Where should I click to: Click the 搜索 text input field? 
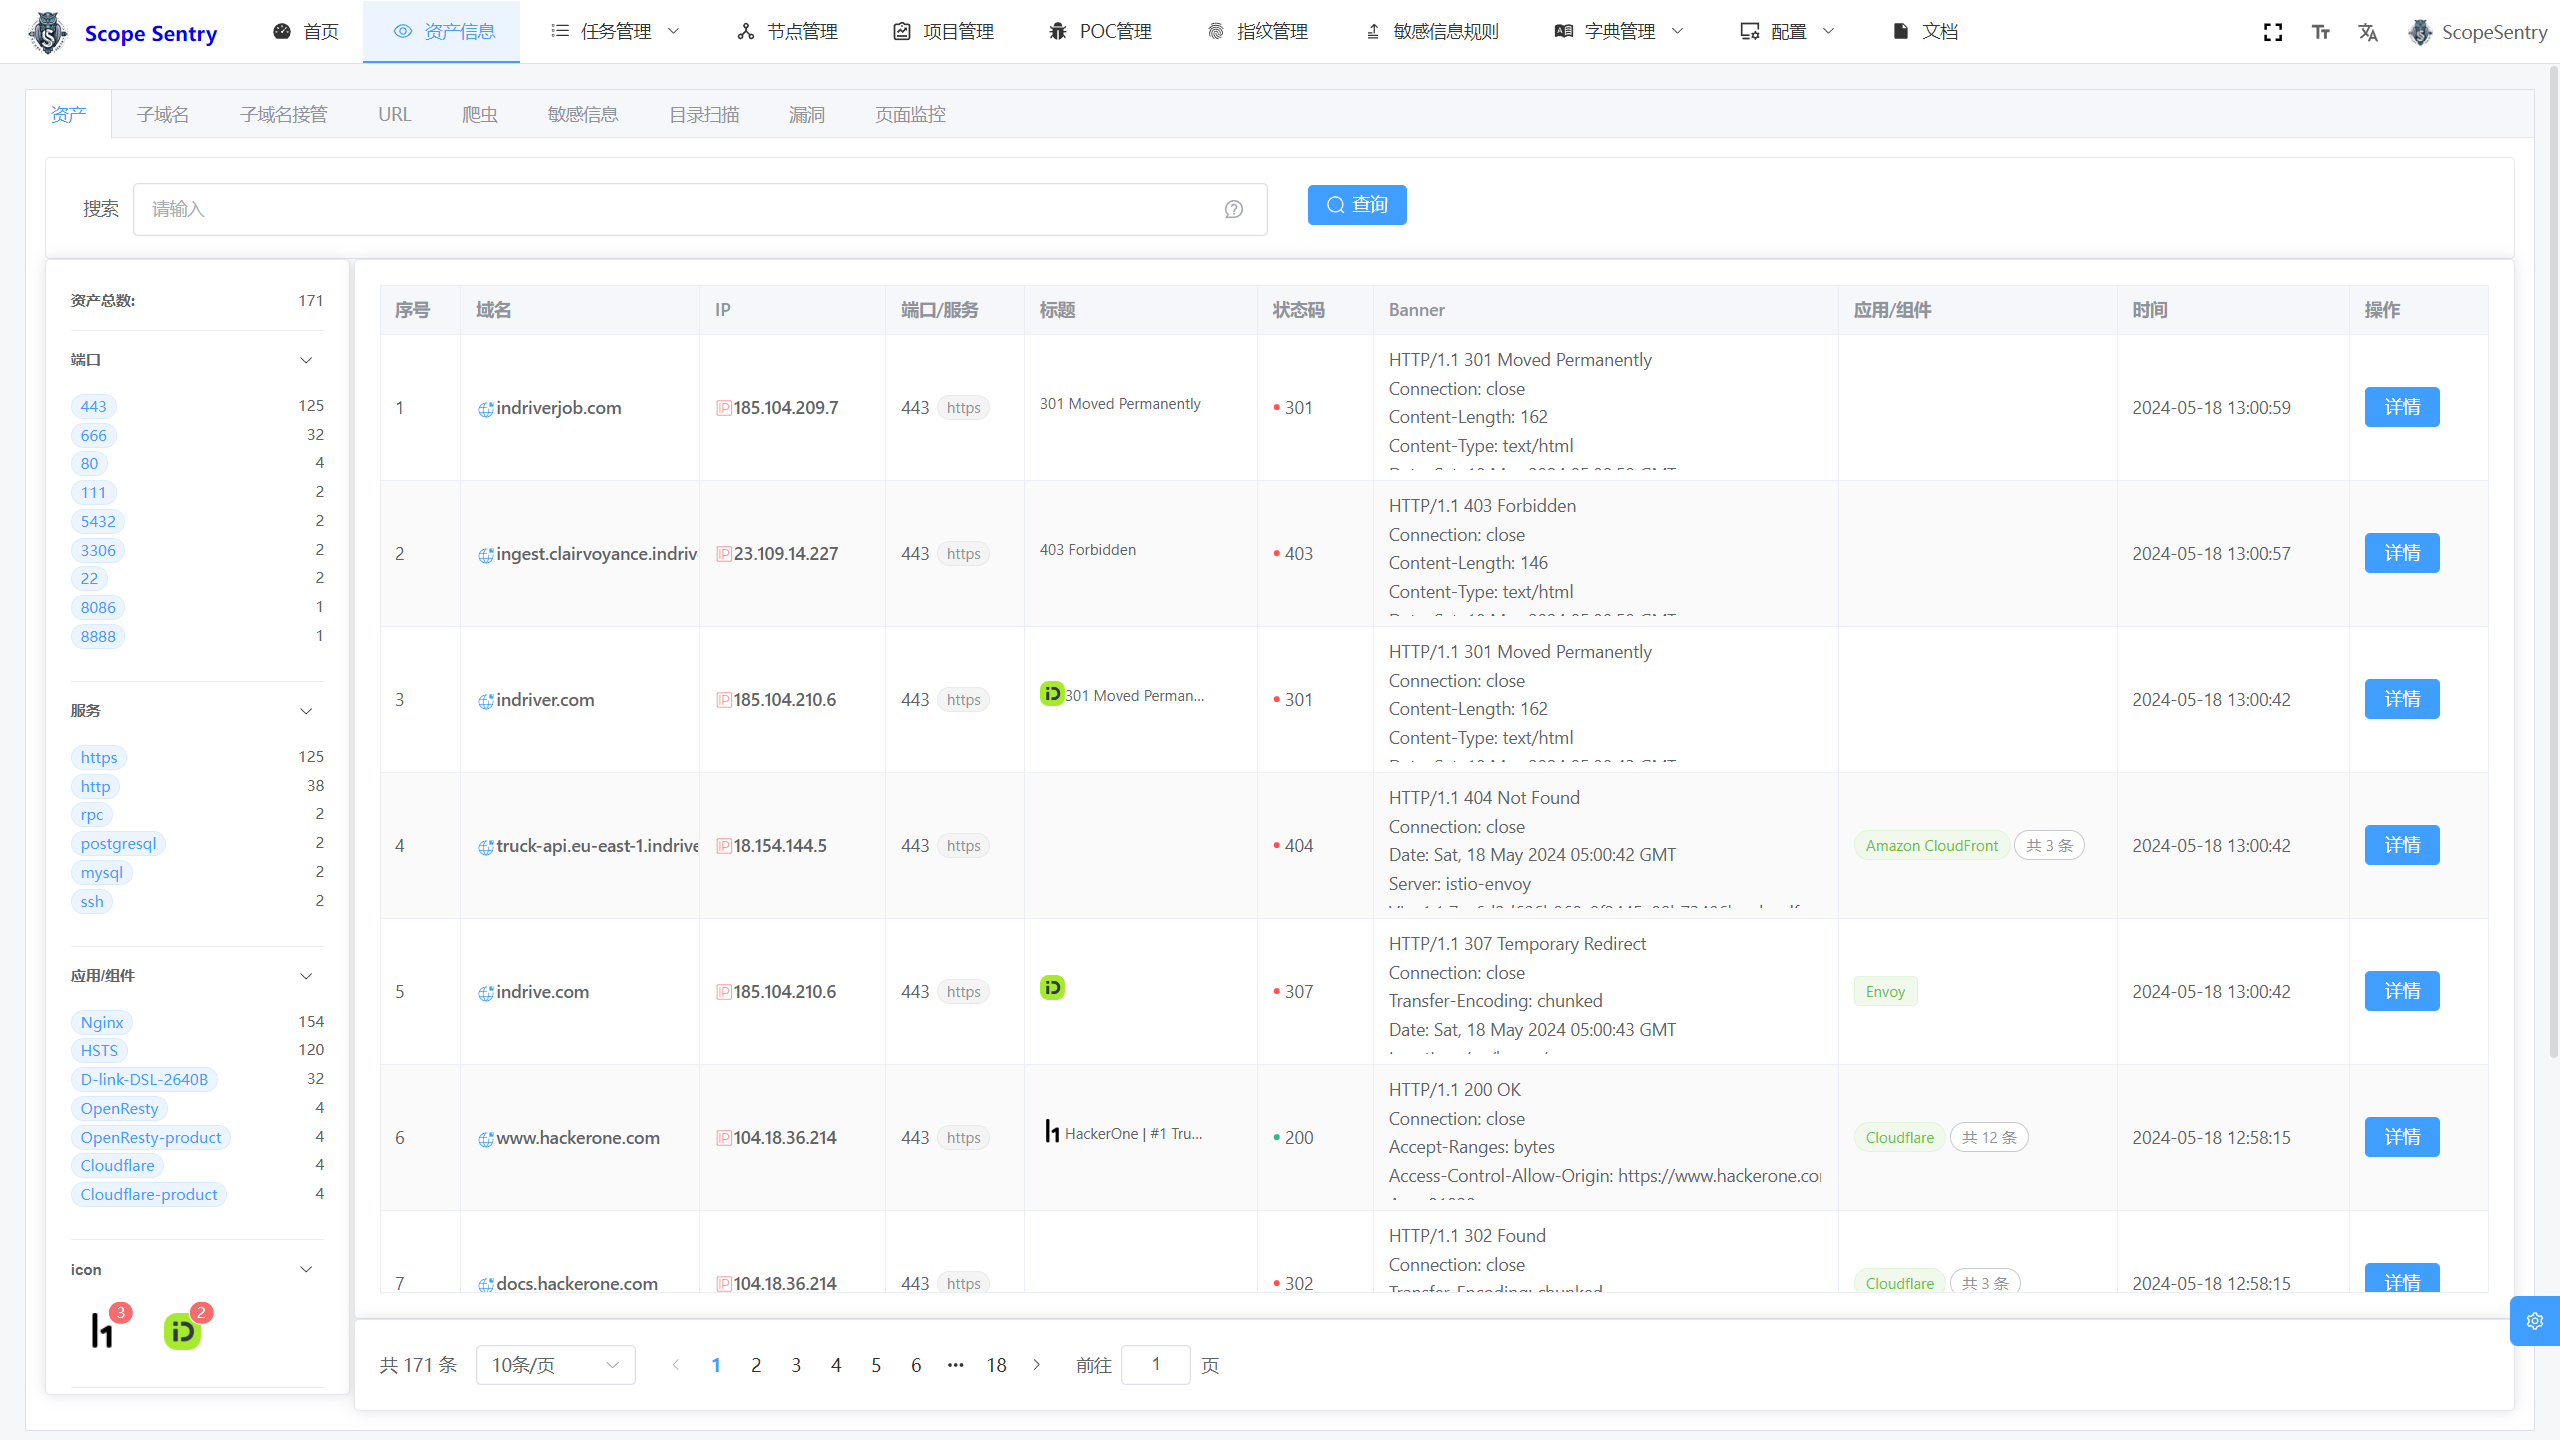click(x=680, y=209)
